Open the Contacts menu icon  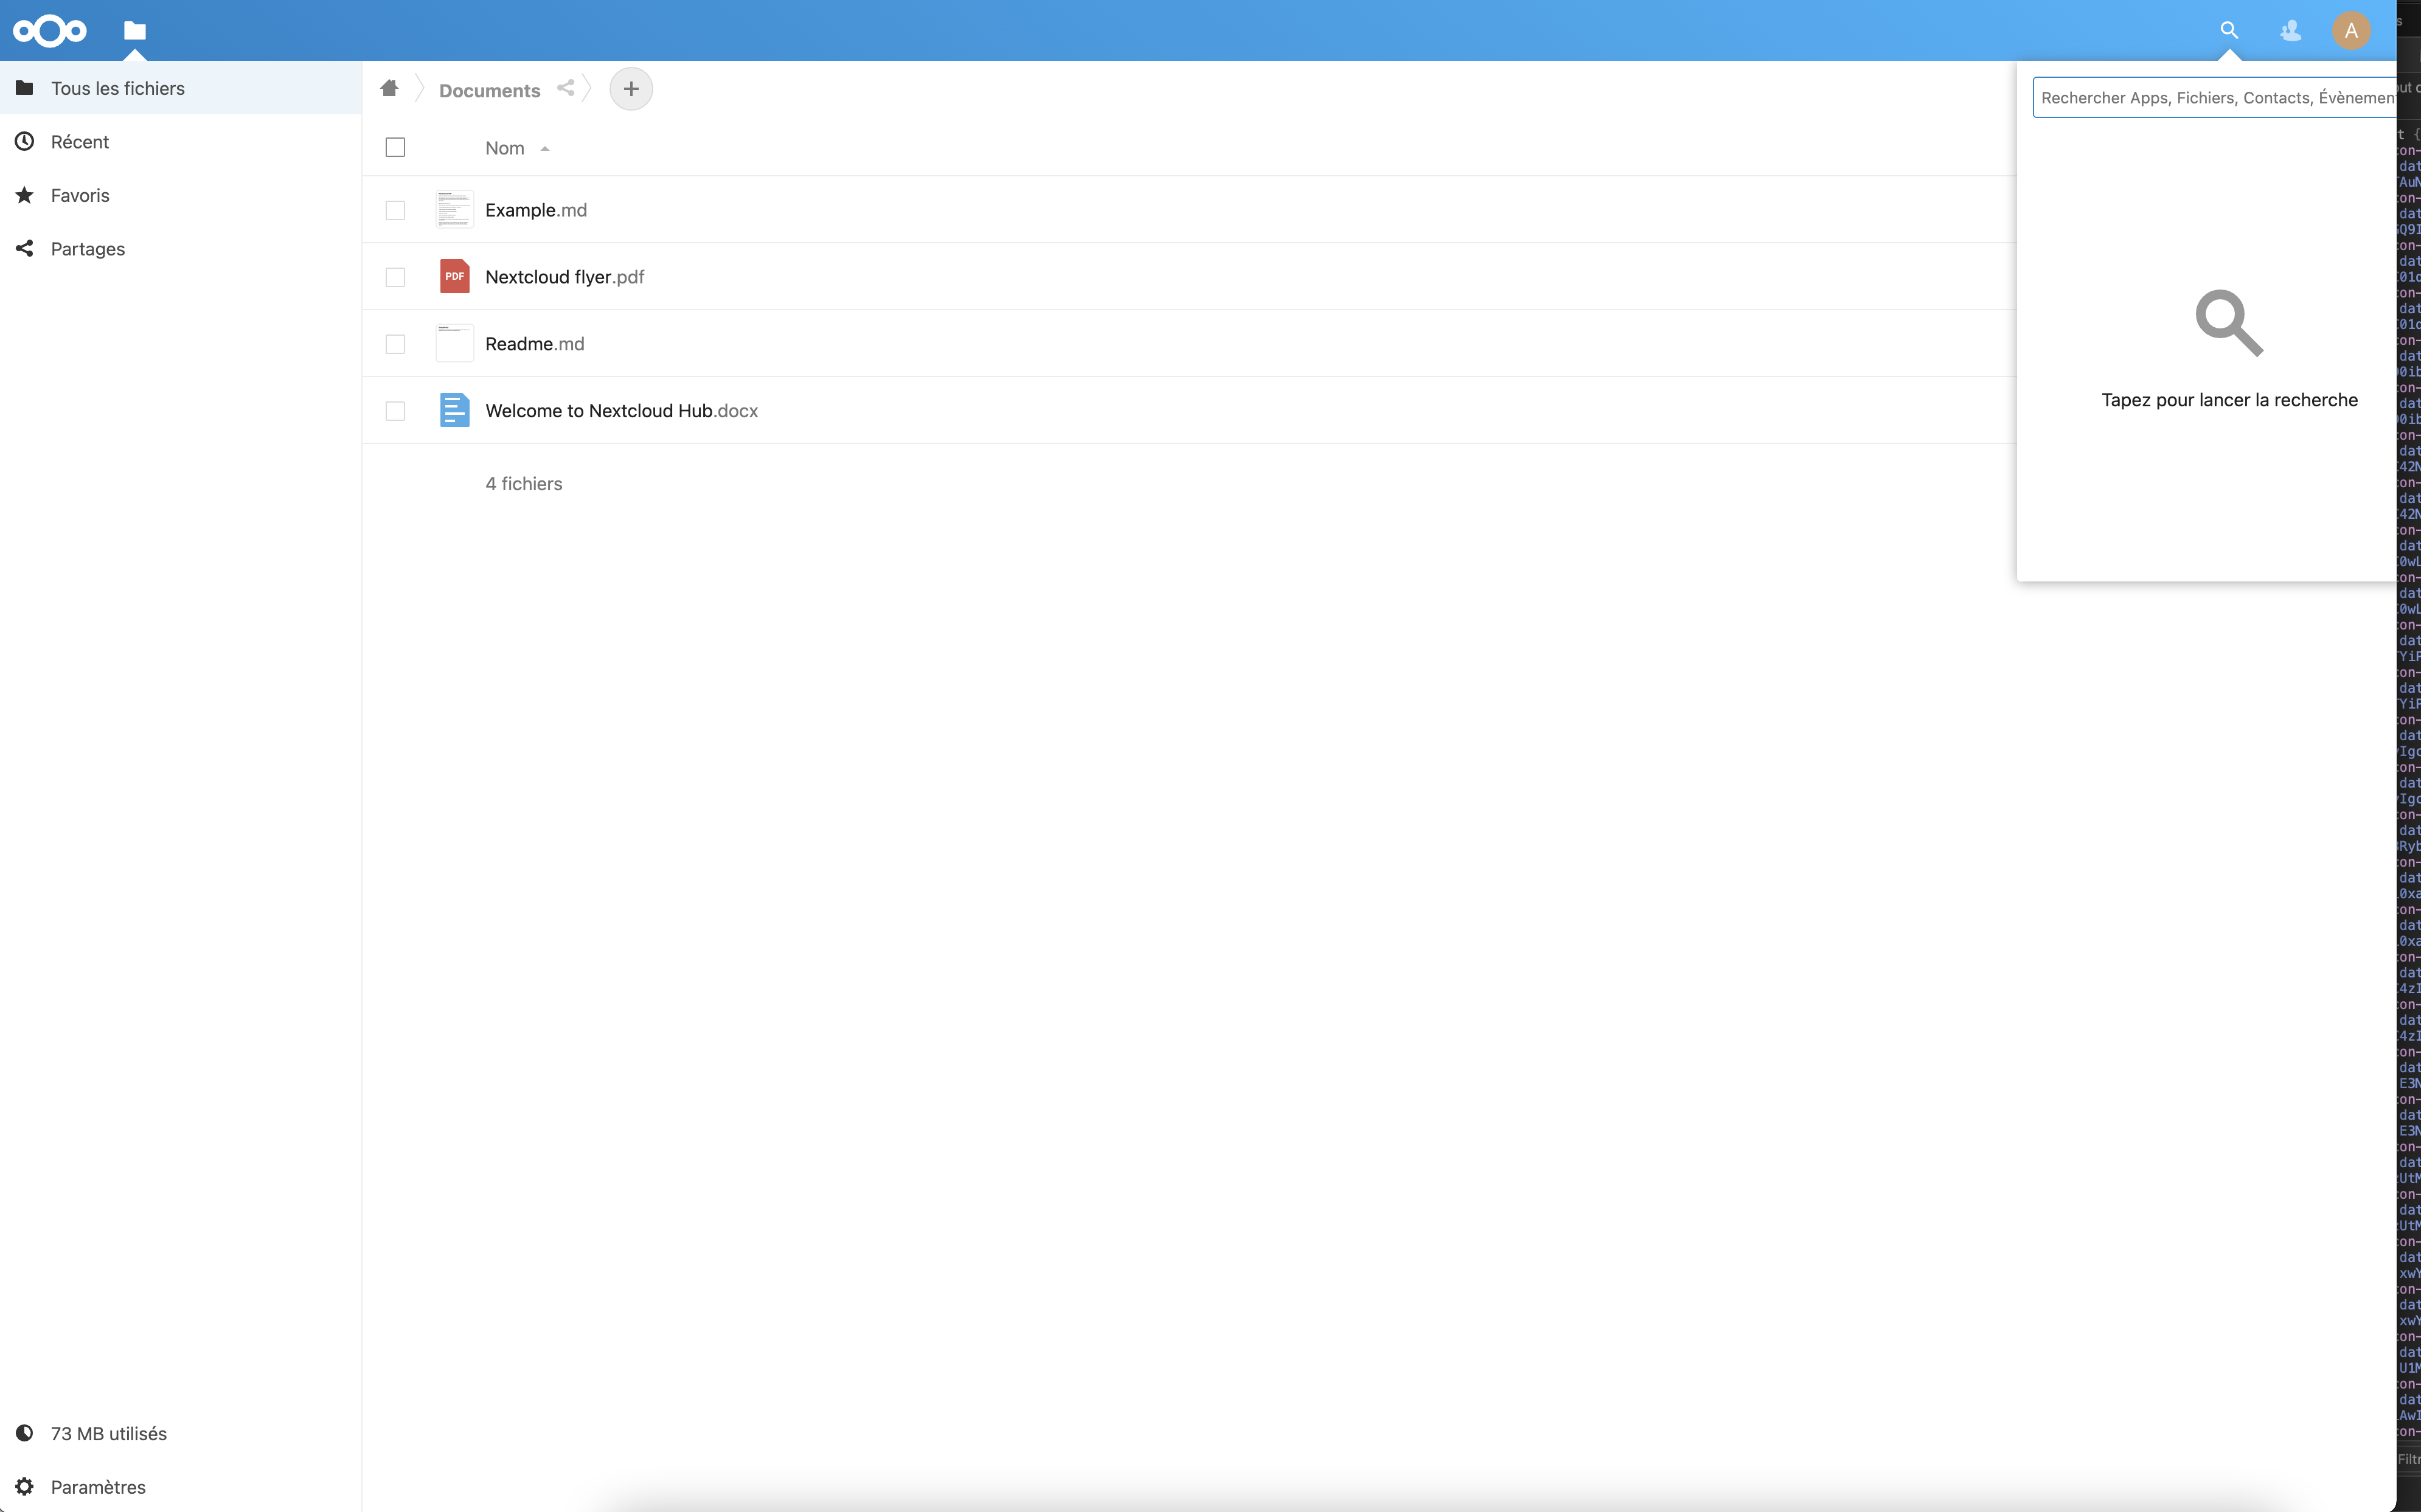click(2290, 31)
